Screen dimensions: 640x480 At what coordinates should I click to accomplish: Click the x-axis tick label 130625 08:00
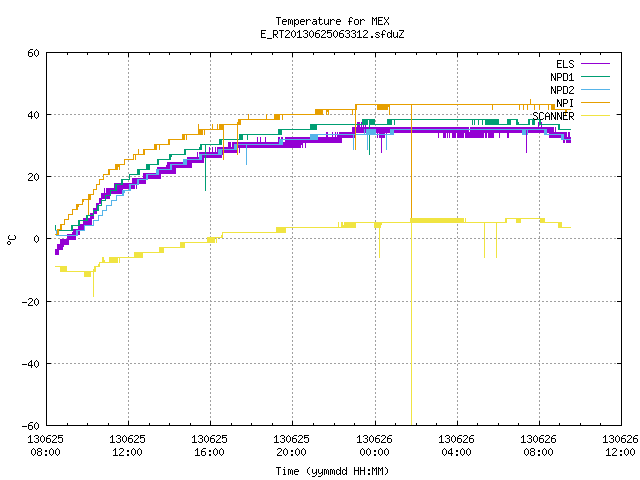(x=45, y=446)
